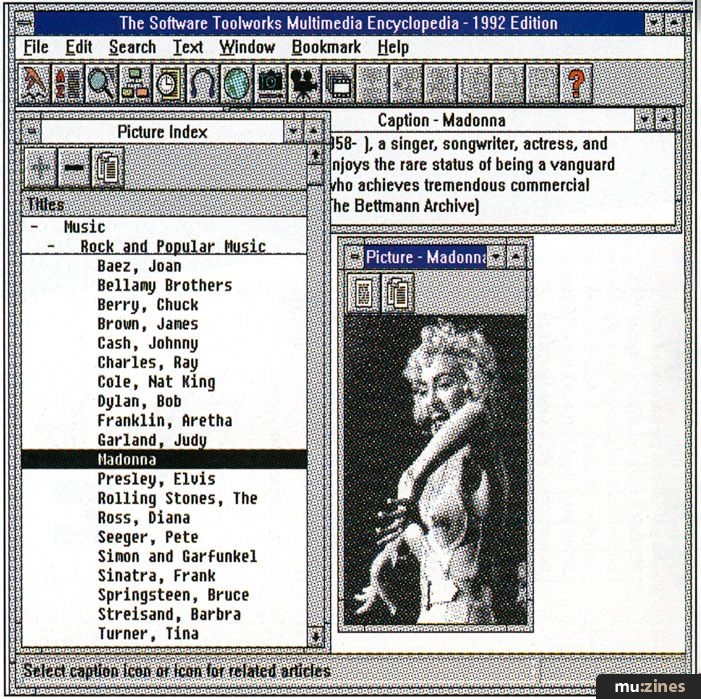This screenshot has width=701, height=699.
Task: Open the Edit menu
Action: [79, 47]
